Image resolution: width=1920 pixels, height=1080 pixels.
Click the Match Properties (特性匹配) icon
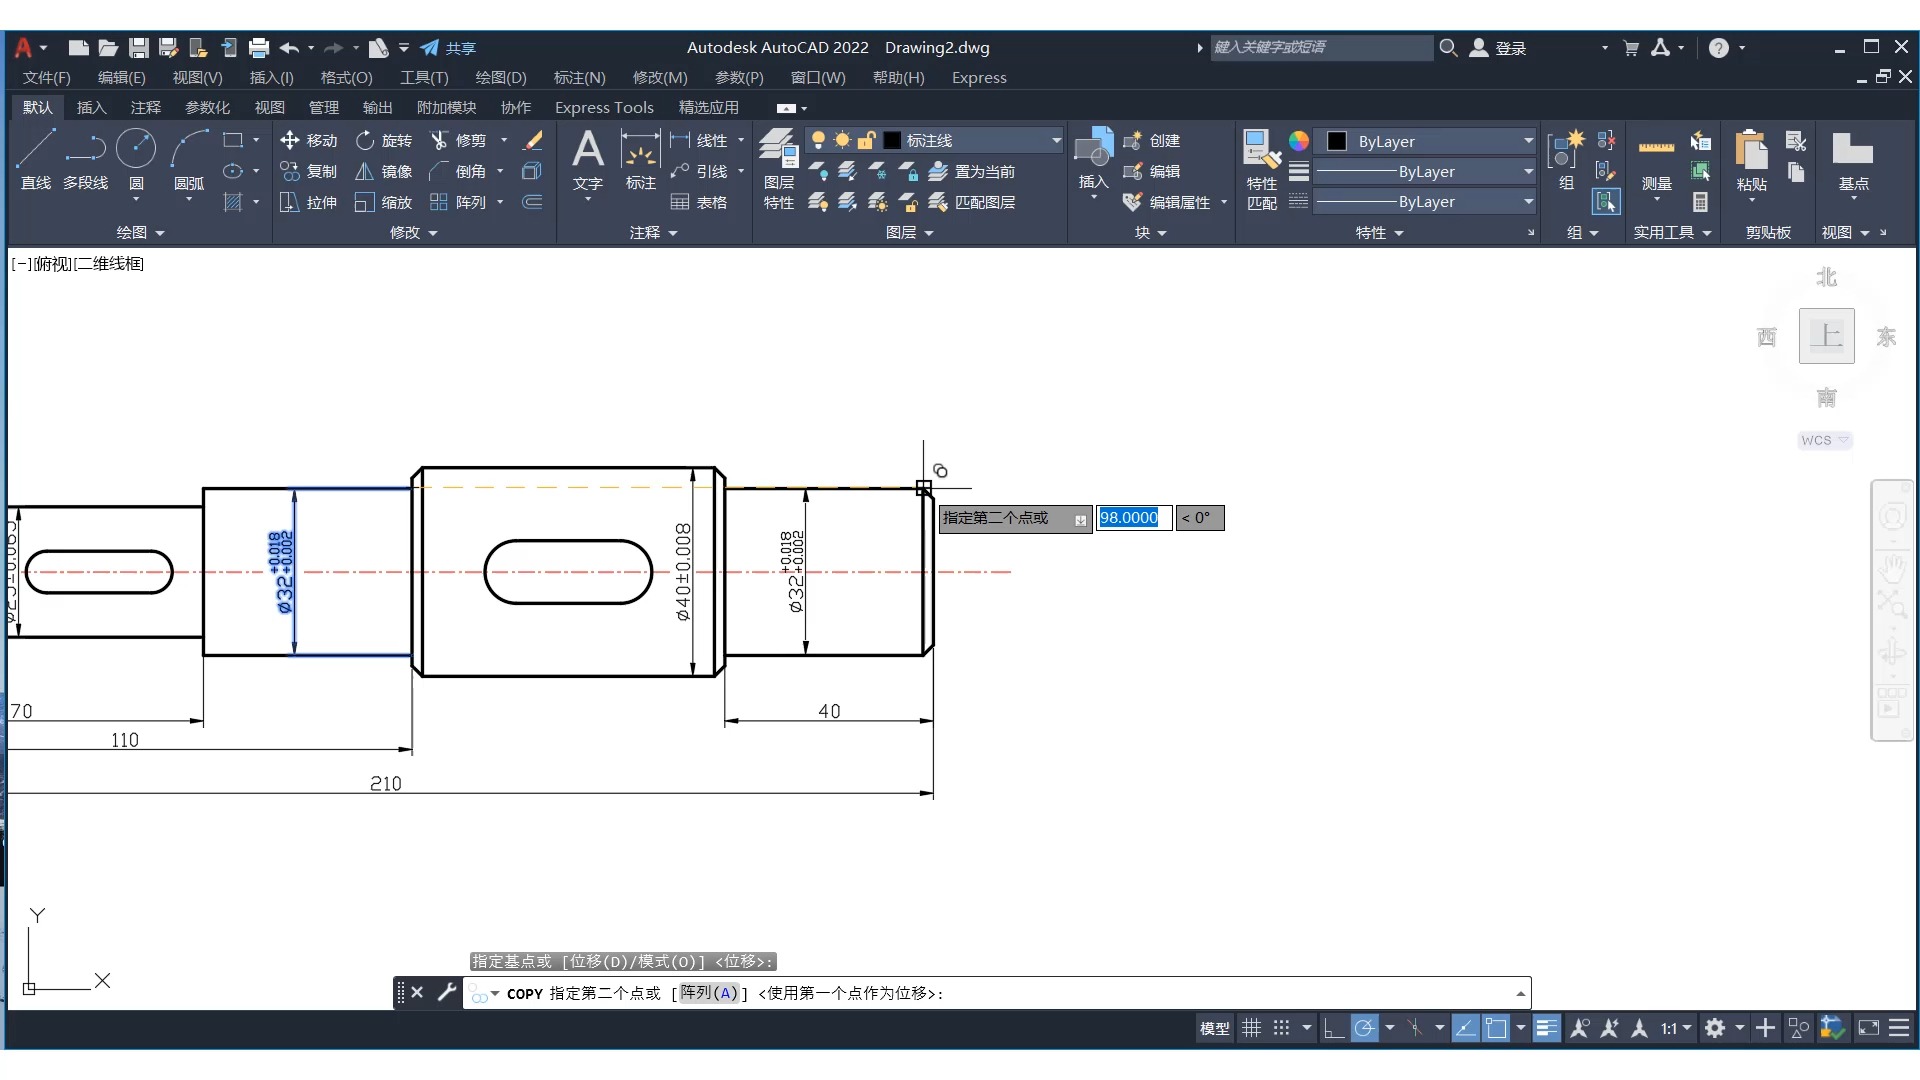coord(1261,150)
